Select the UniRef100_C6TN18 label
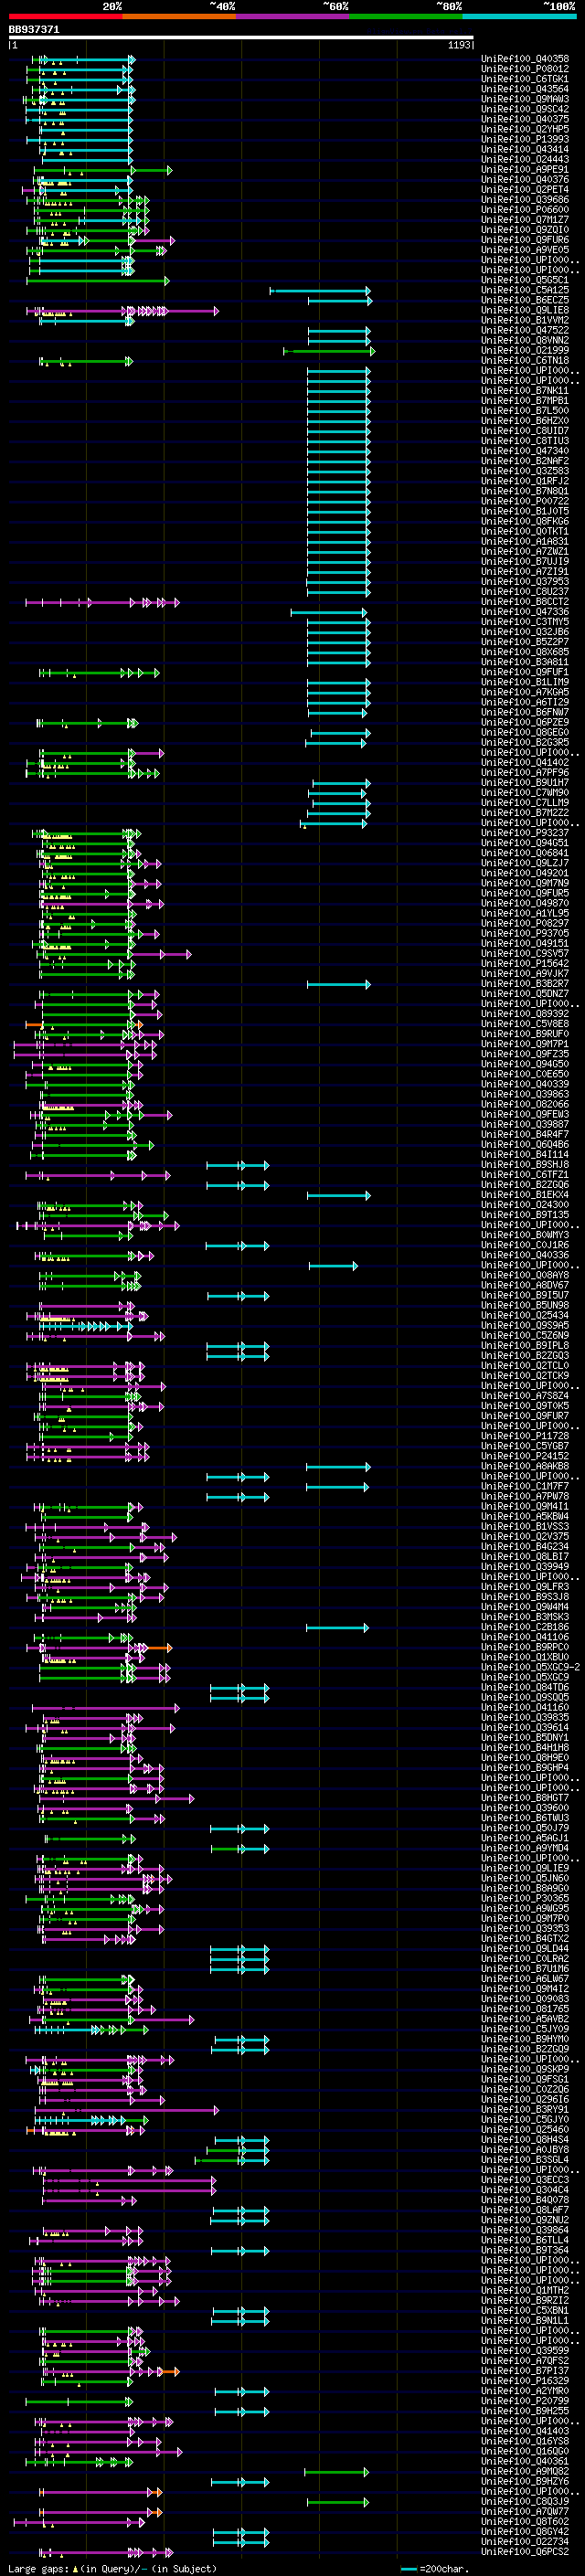 coord(525,360)
